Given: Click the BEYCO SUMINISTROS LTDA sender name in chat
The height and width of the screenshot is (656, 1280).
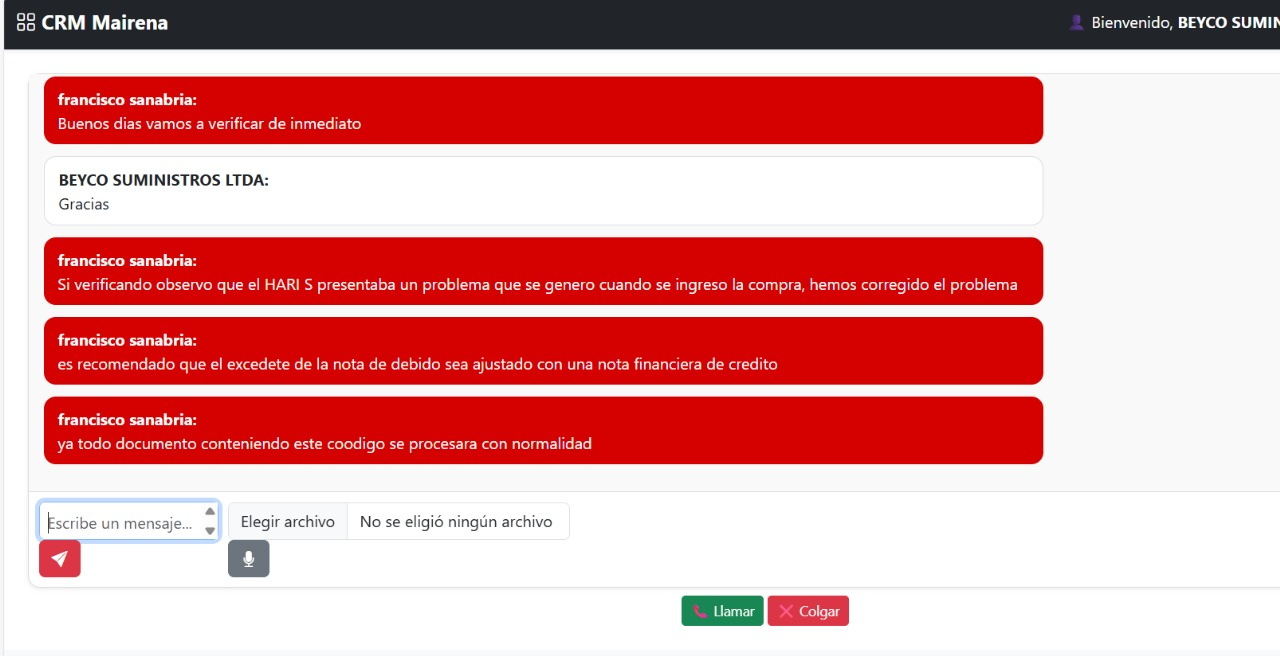Looking at the screenshot, I should pos(163,180).
